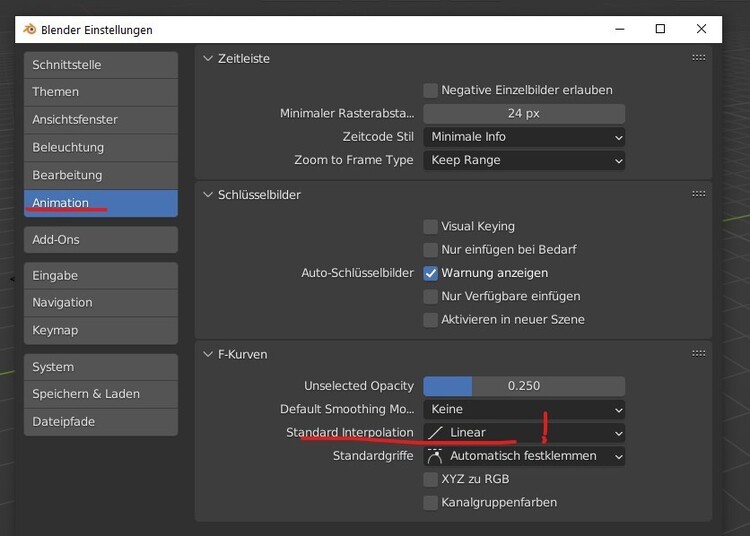Minimize the Blender Einstellungen window
The image size is (750, 536).
coord(614,29)
